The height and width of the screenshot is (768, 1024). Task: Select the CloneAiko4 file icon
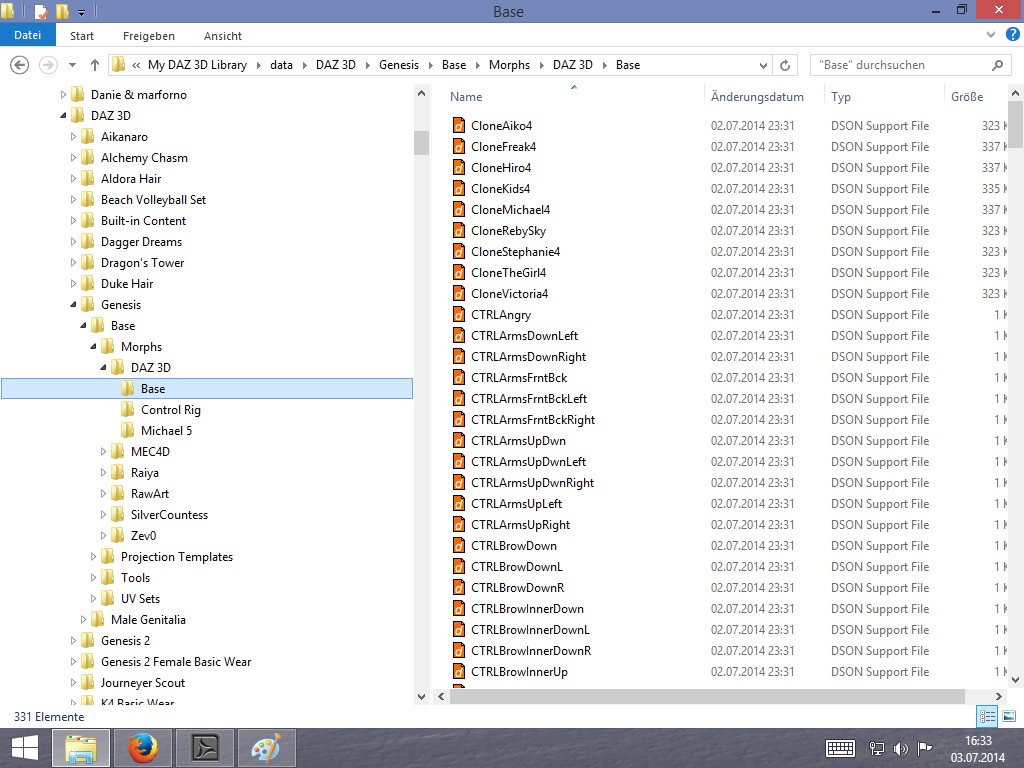tap(459, 125)
